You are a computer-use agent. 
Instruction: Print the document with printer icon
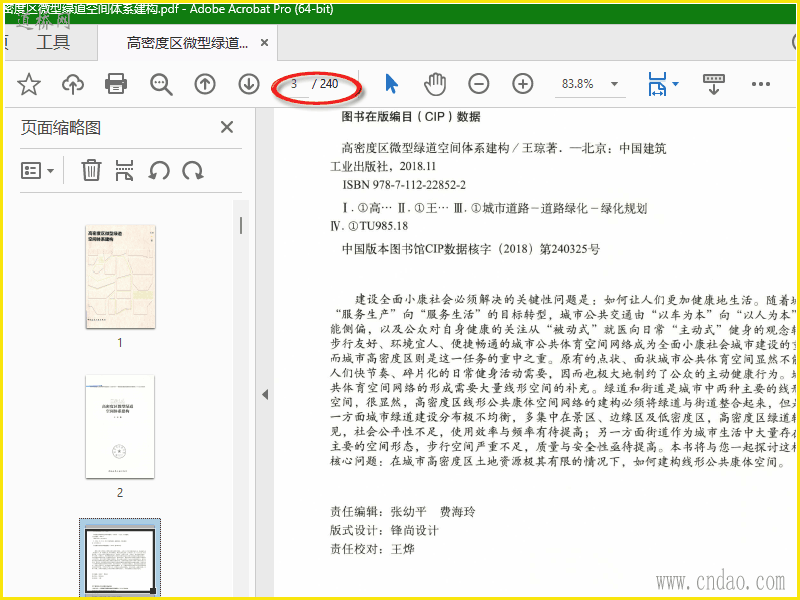(116, 84)
